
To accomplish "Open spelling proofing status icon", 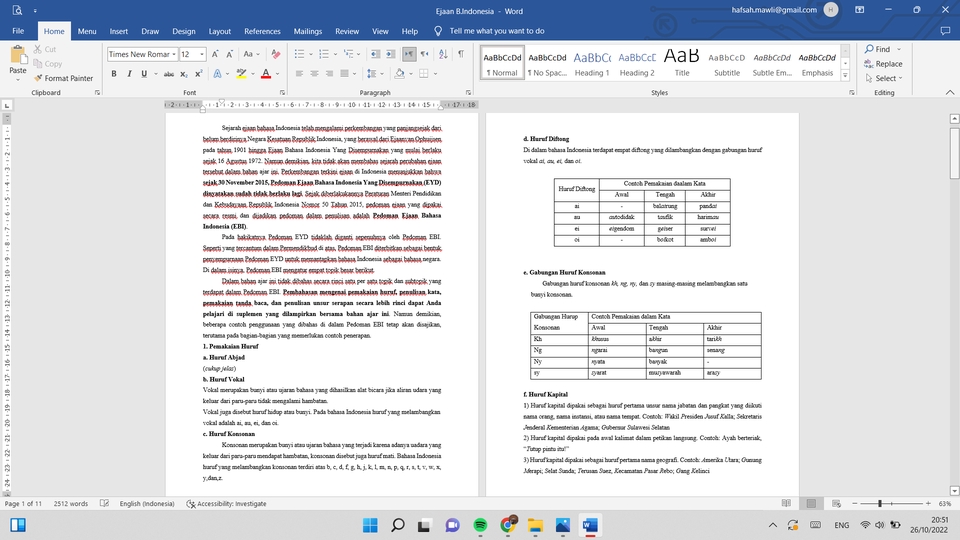I will click(x=105, y=503).
